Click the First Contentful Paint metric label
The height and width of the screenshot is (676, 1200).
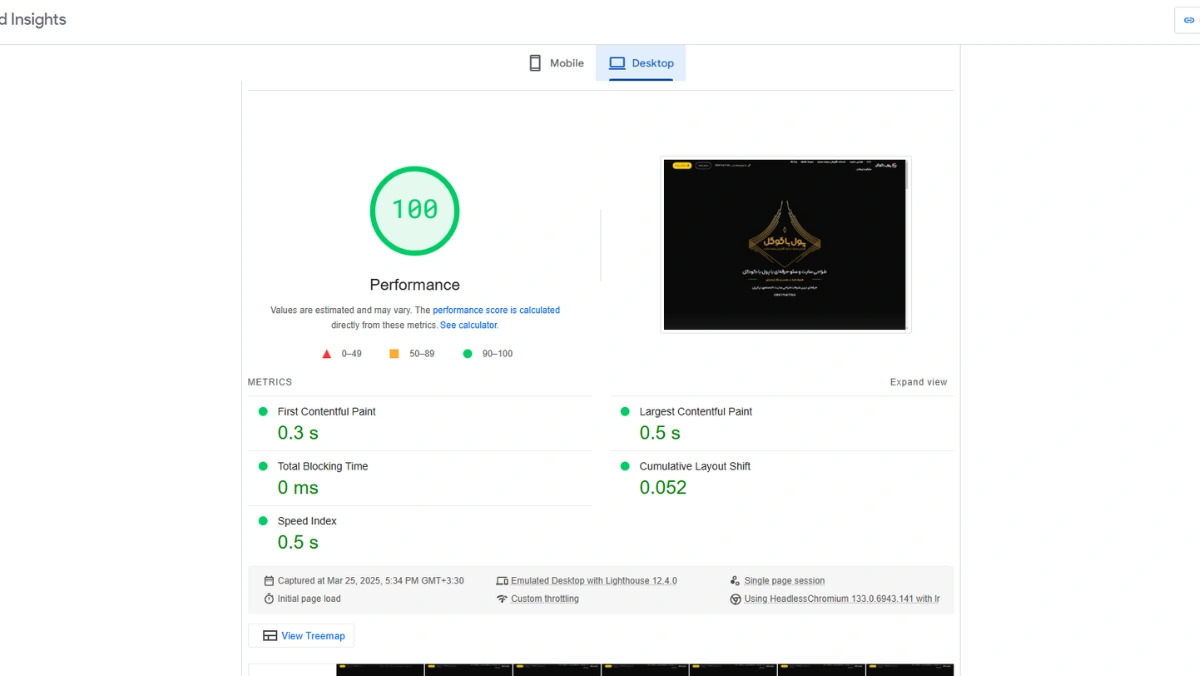pyautogui.click(x=327, y=412)
